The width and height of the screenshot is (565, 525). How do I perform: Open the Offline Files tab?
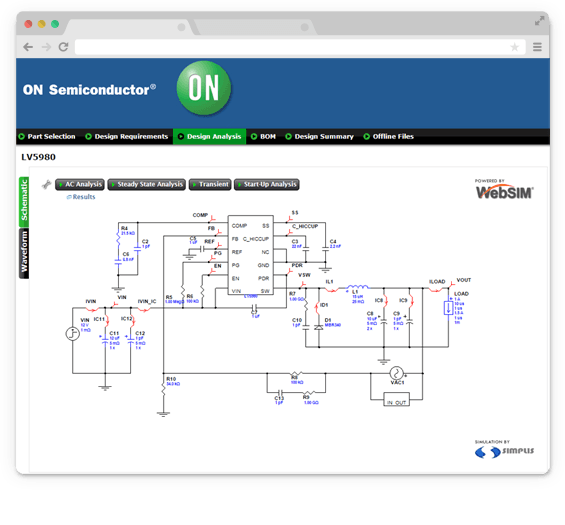pos(389,137)
